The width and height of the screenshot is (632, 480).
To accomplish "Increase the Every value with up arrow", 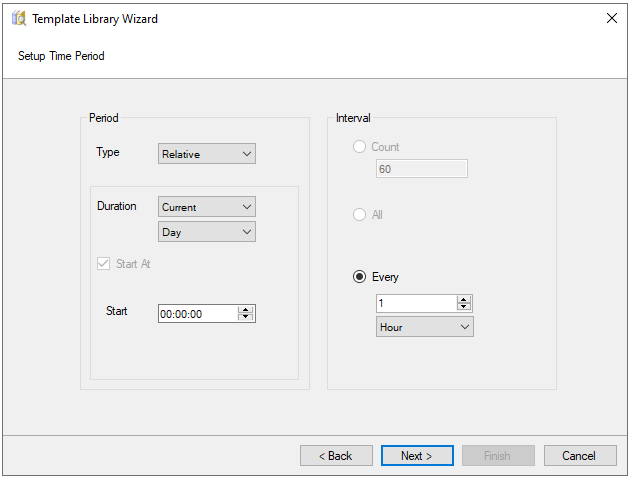I will point(464,299).
